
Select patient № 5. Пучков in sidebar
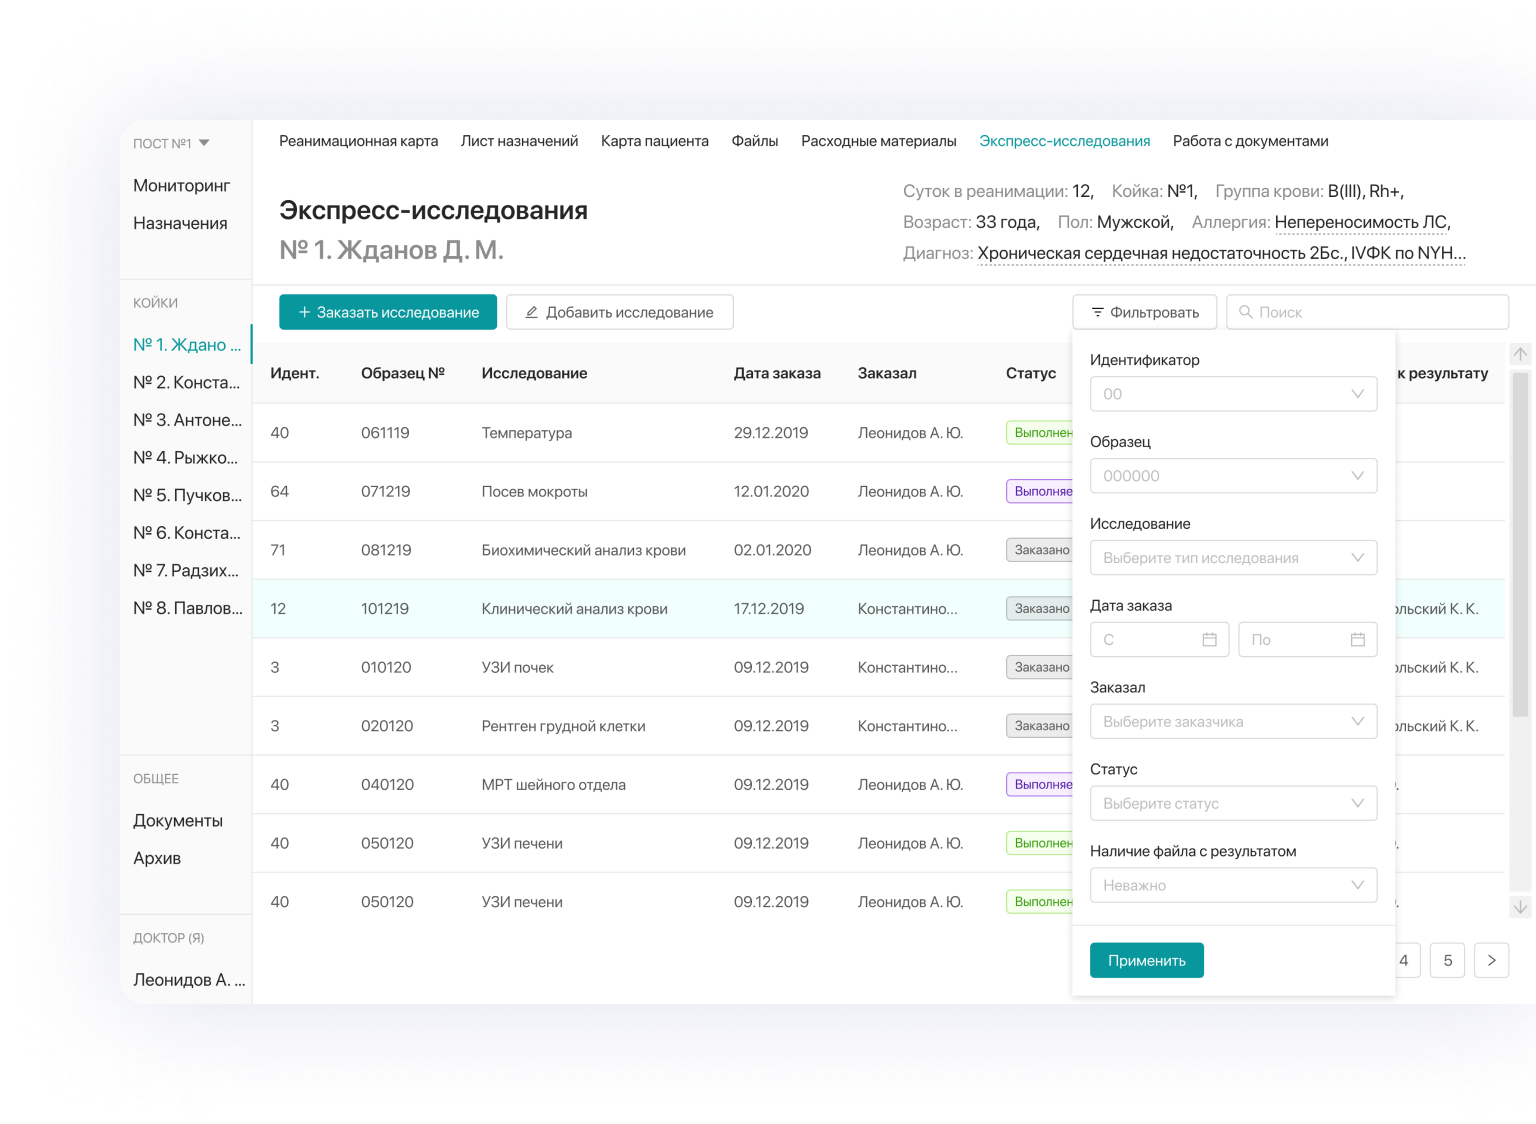click(187, 495)
